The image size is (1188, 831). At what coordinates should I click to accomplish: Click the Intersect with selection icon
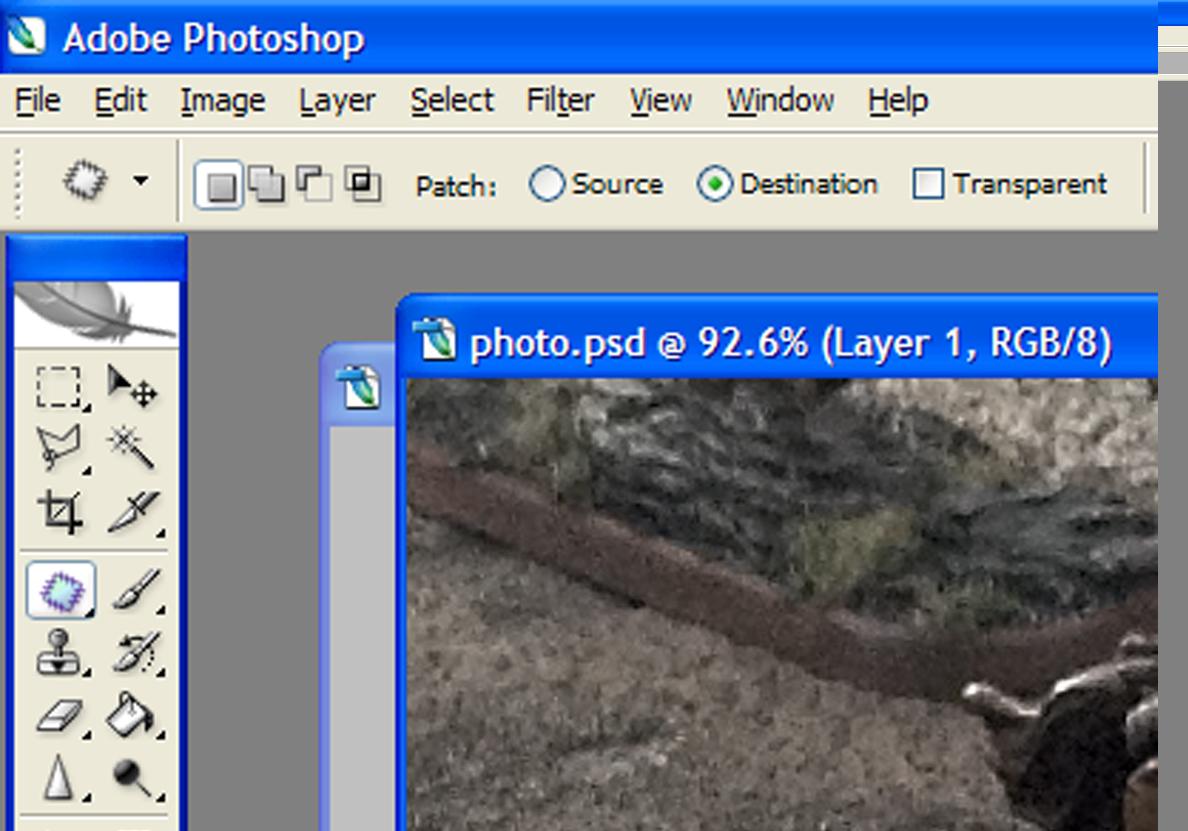[x=362, y=184]
